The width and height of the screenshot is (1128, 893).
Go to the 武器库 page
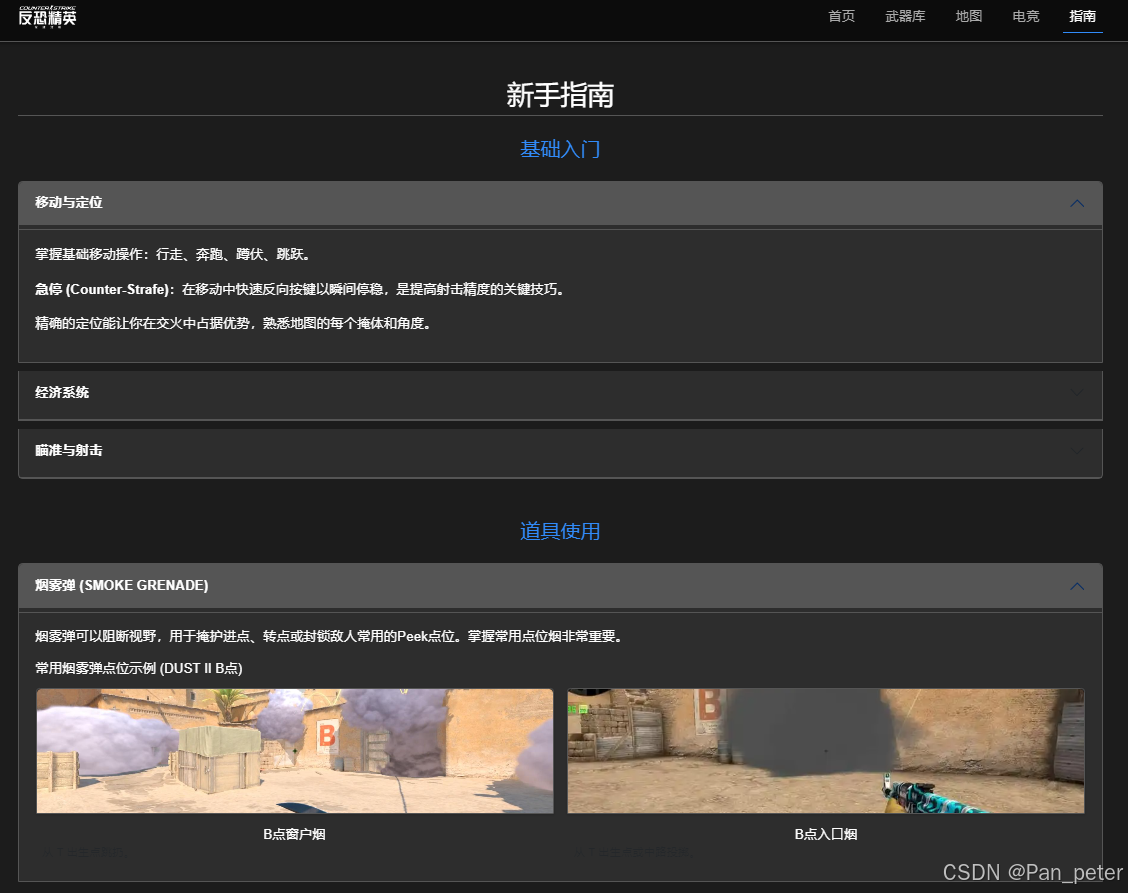(x=905, y=17)
